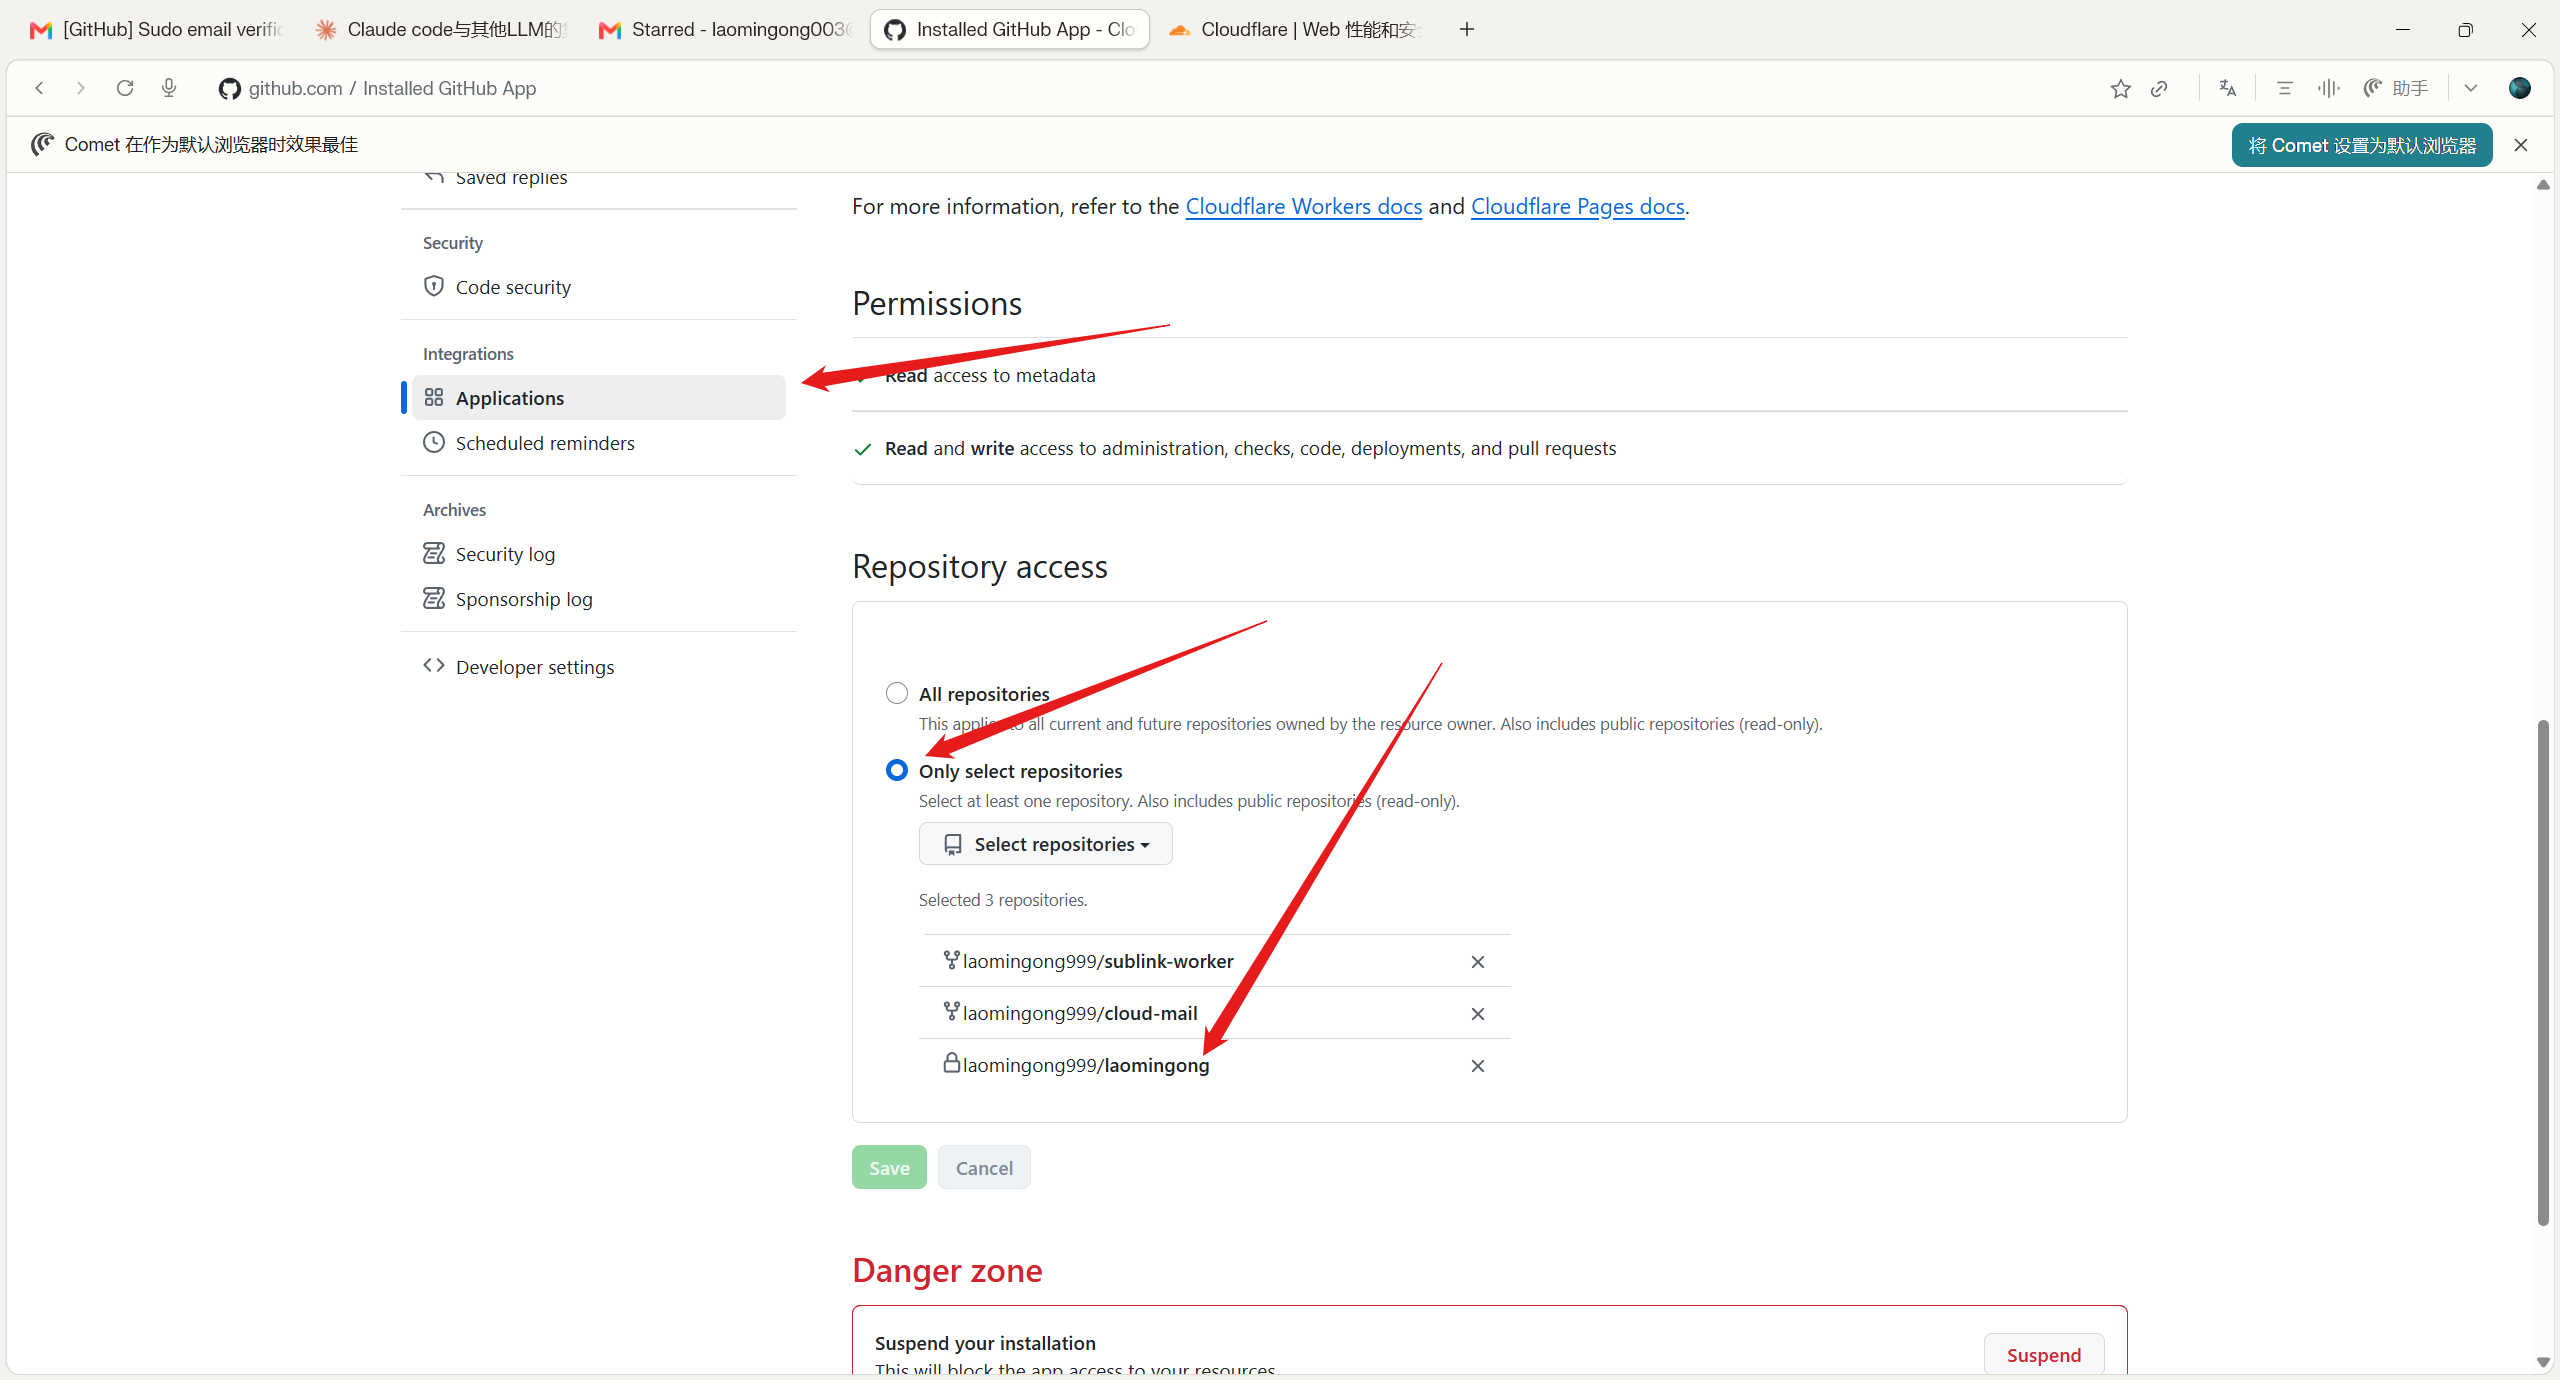Select the Installed GitHub App tab
This screenshot has height=1380, width=2560.
[x=1010, y=29]
